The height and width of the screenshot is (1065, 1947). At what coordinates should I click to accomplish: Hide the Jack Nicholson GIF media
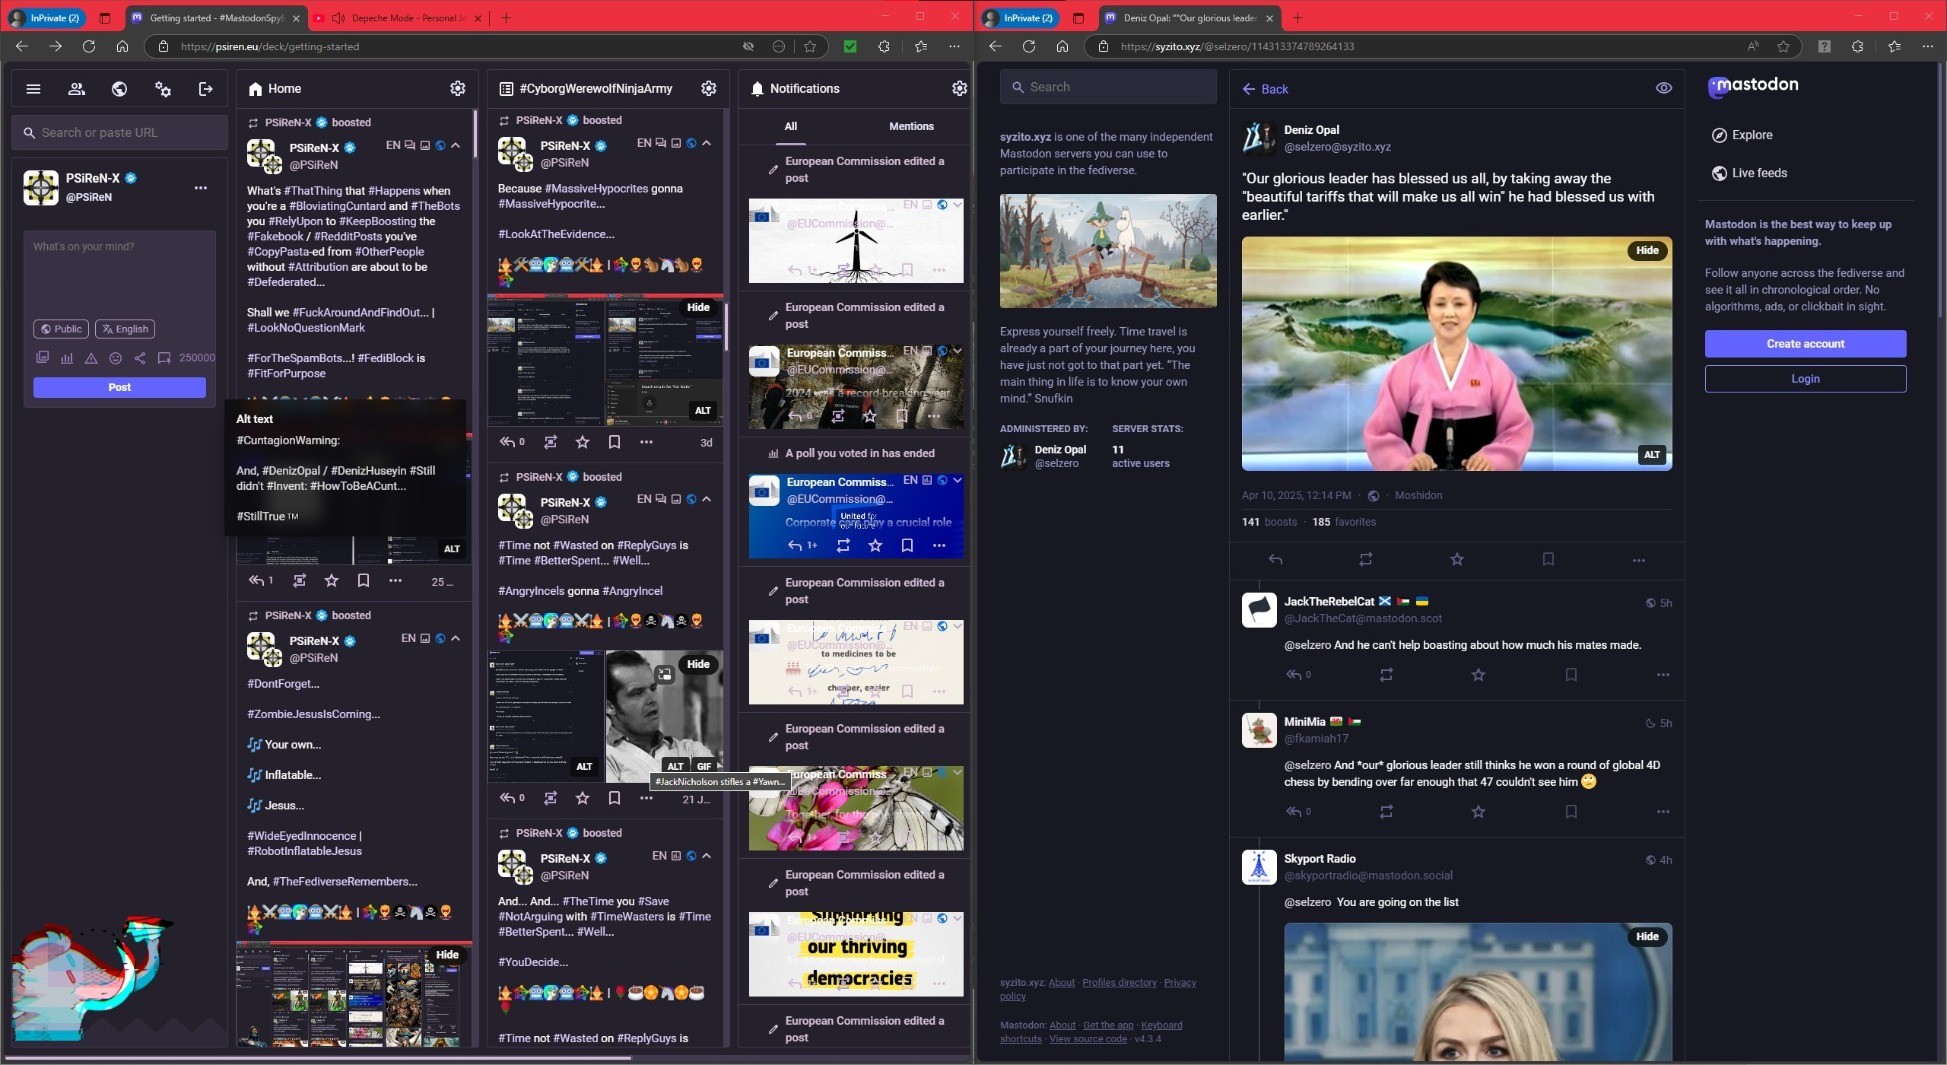[698, 665]
